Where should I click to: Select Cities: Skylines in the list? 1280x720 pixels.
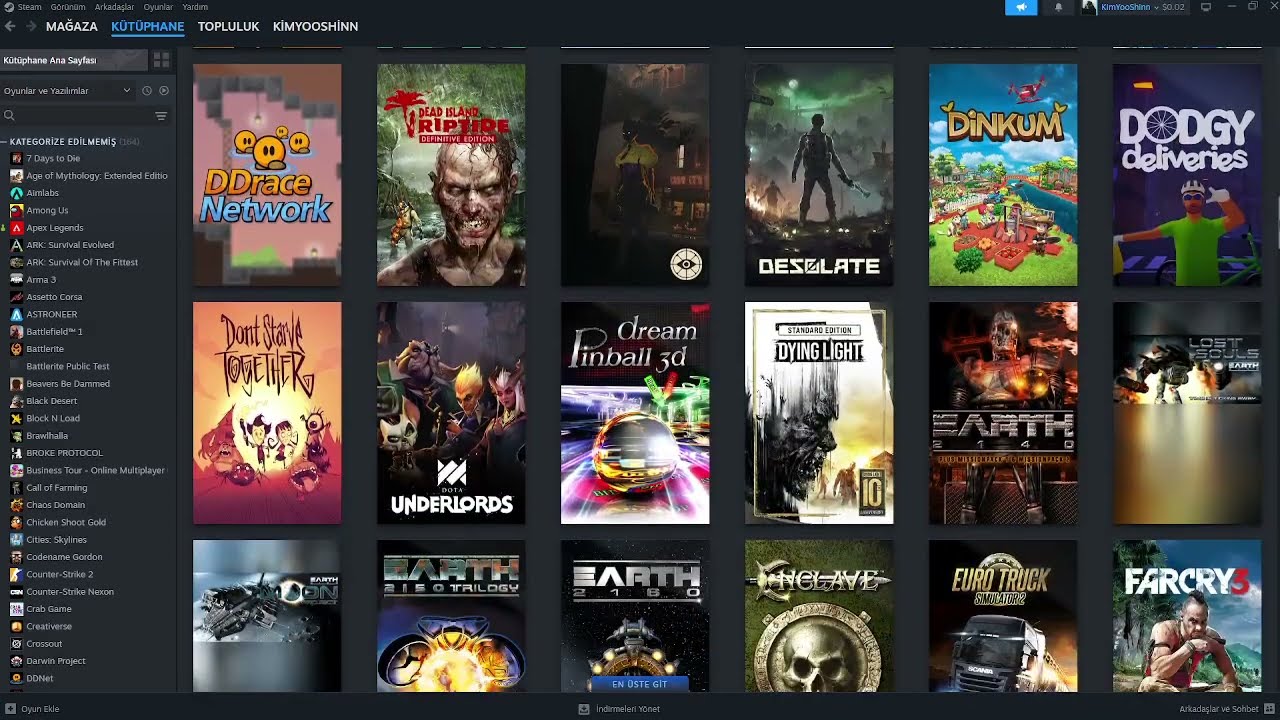[57, 540]
